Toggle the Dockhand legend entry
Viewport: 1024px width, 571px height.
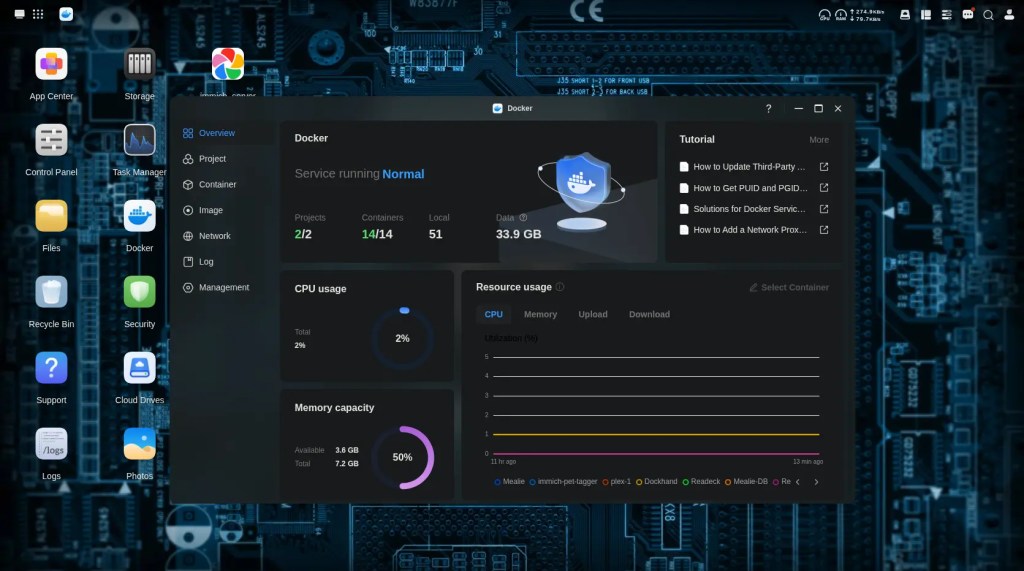click(x=656, y=481)
